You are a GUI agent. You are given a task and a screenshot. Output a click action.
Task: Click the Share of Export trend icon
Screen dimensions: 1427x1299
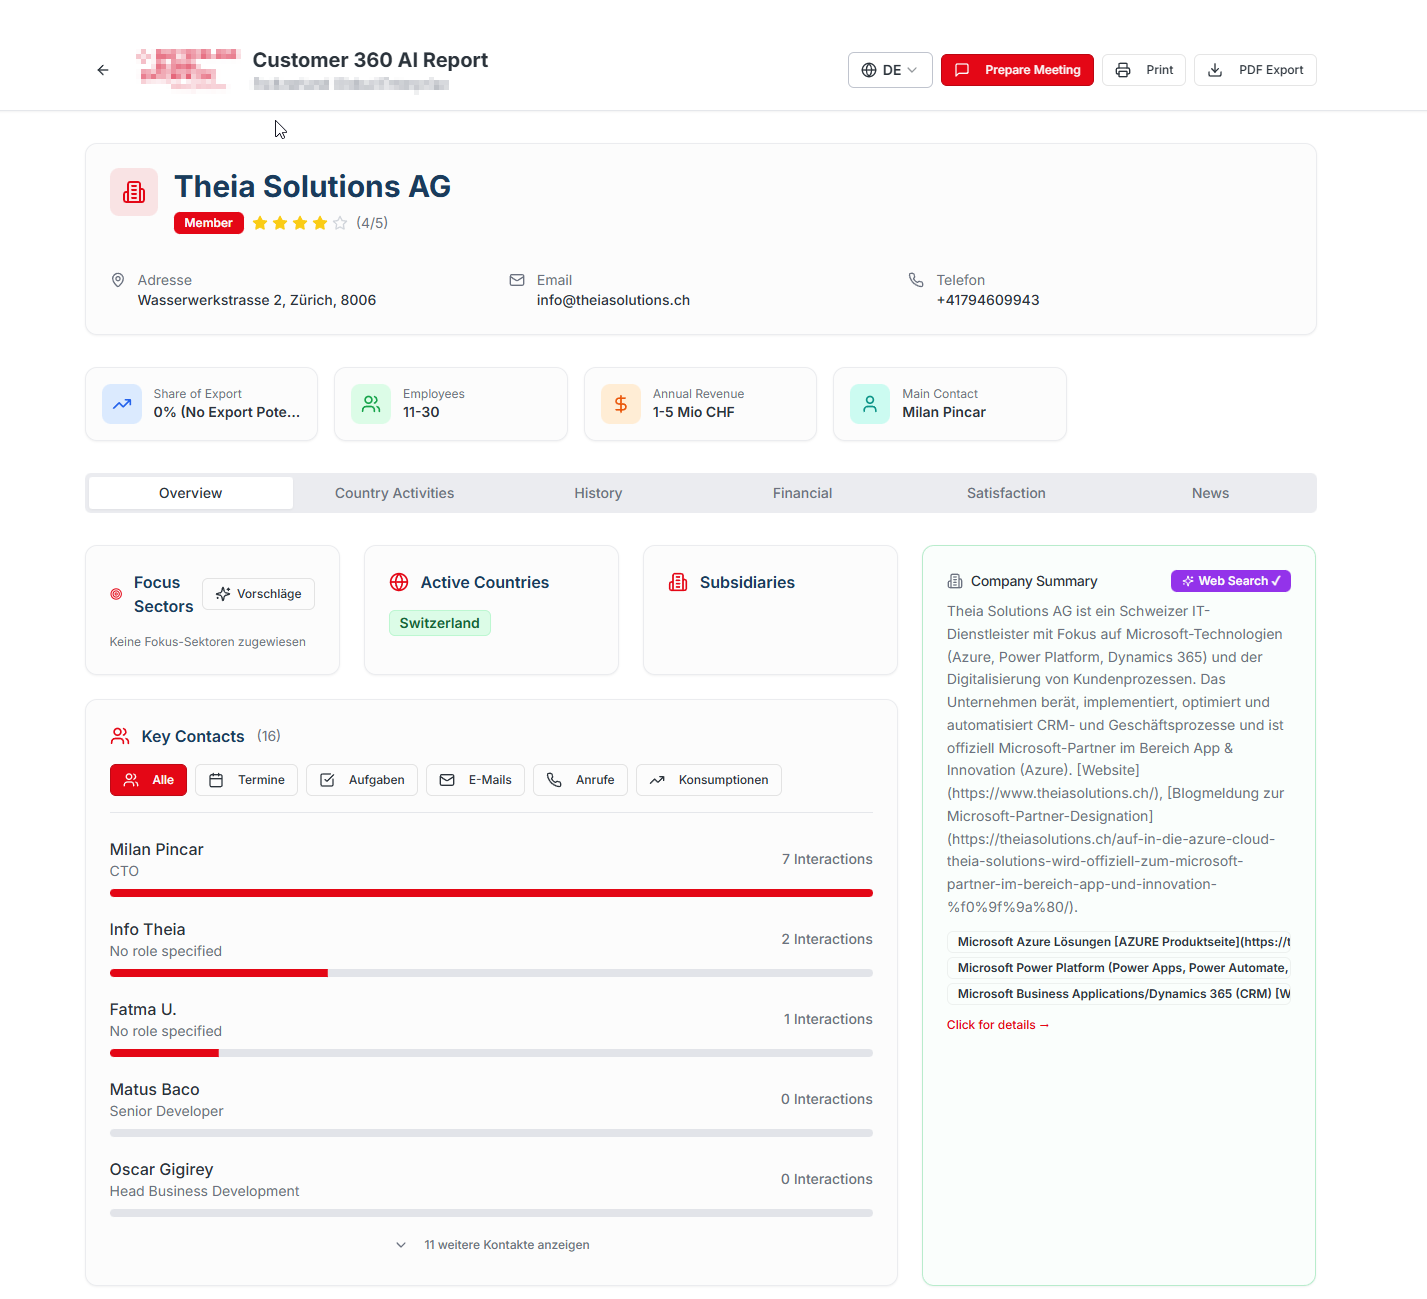coord(122,404)
